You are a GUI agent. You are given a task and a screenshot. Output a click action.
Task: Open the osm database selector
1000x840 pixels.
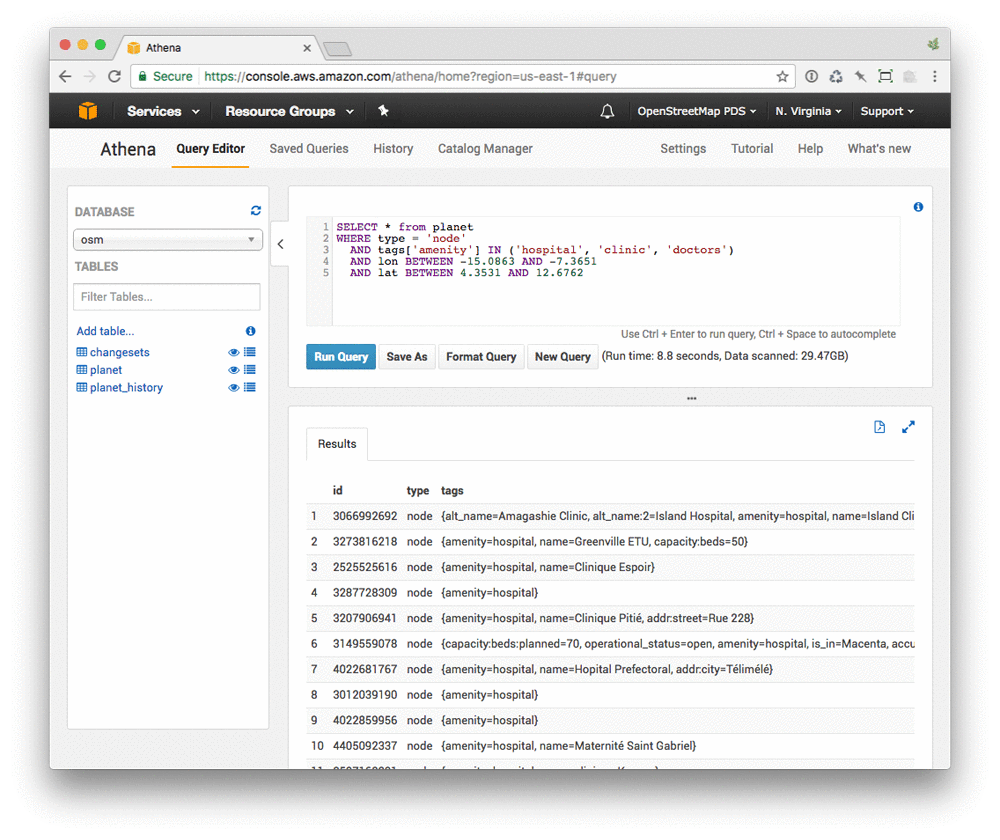[x=168, y=240]
